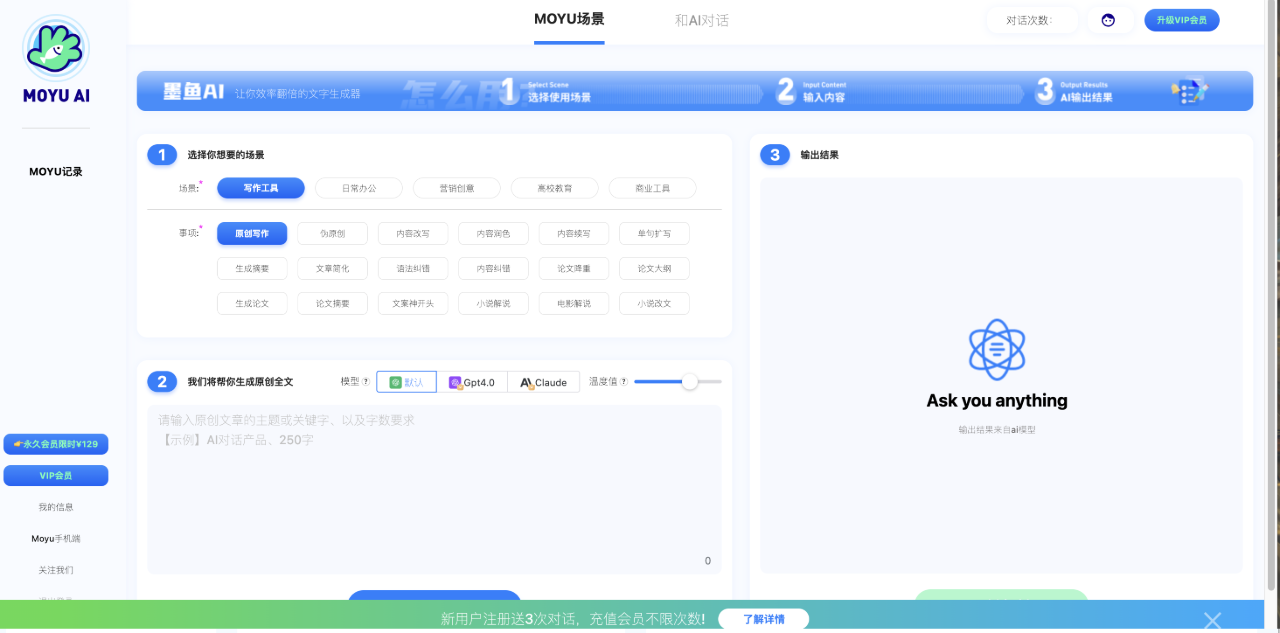The height and width of the screenshot is (633, 1280).
Task: Click the 对话次数 counter pill
Action: click(x=1032, y=19)
